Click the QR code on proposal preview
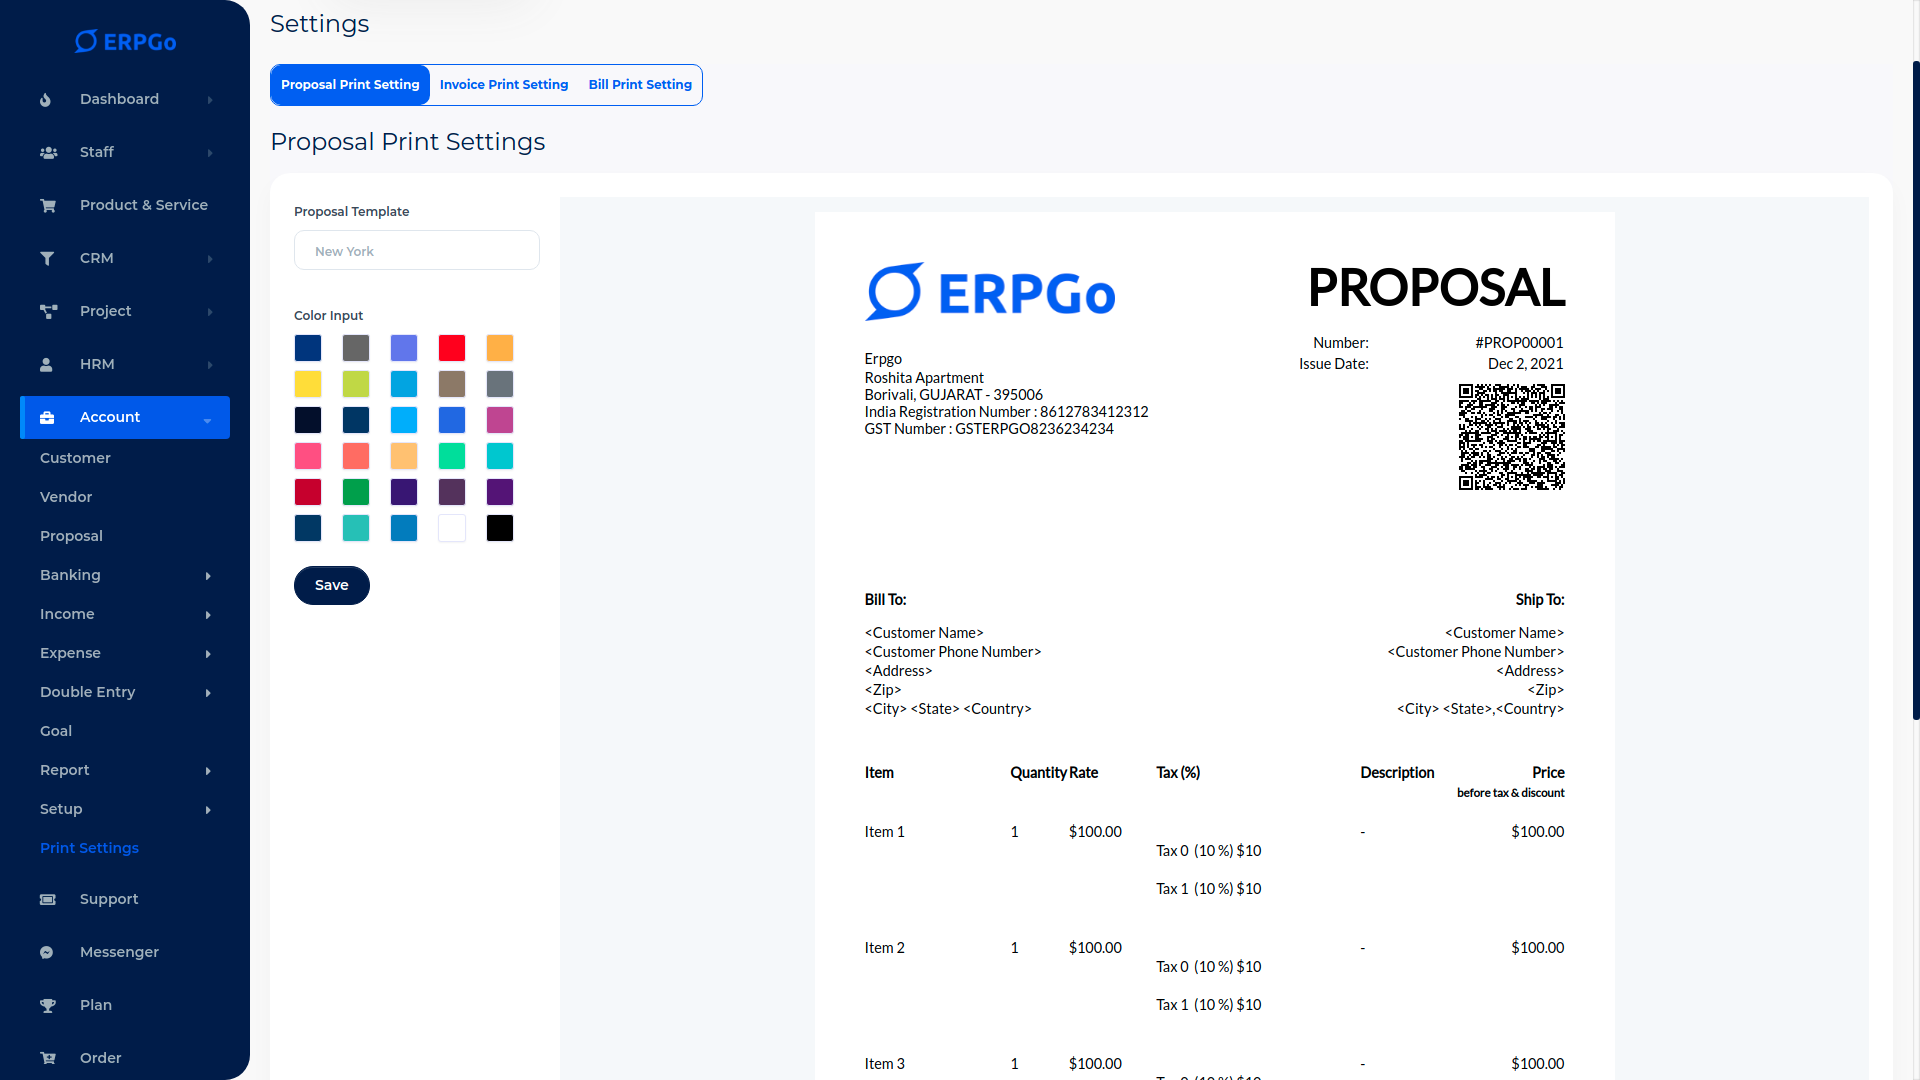Screen dimensions: 1920x1080 (1511, 437)
